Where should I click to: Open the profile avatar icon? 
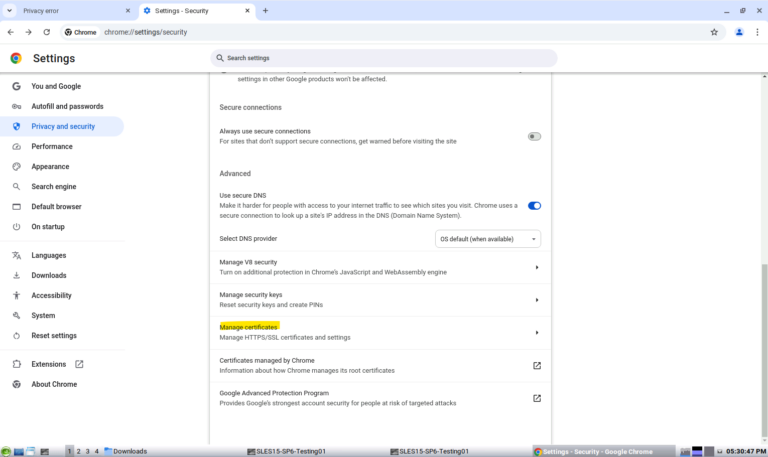click(739, 32)
